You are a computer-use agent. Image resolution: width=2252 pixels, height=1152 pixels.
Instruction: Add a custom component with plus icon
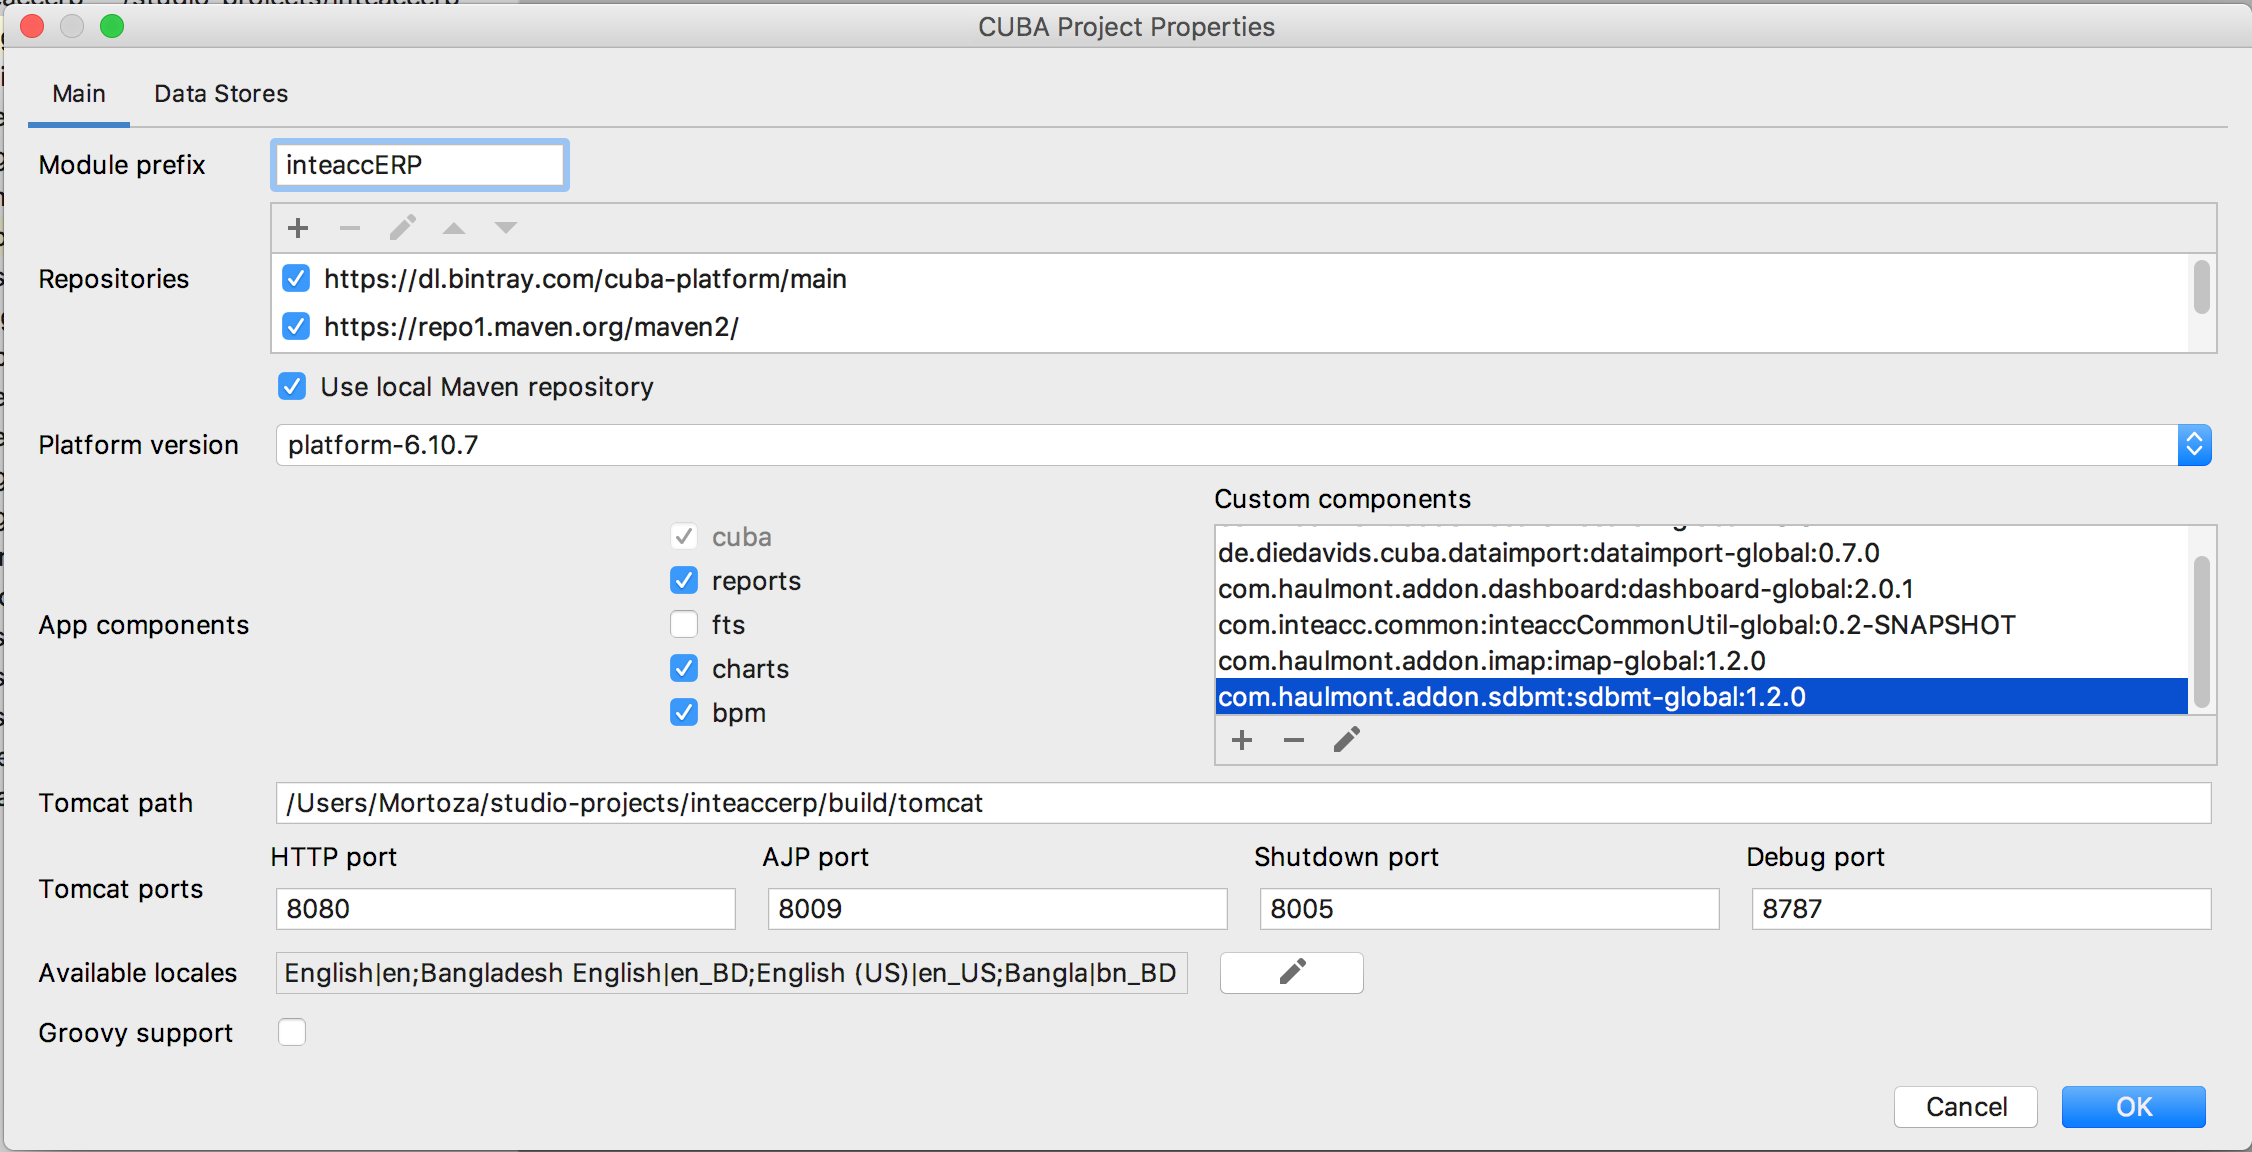click(x=1242, y=740)
